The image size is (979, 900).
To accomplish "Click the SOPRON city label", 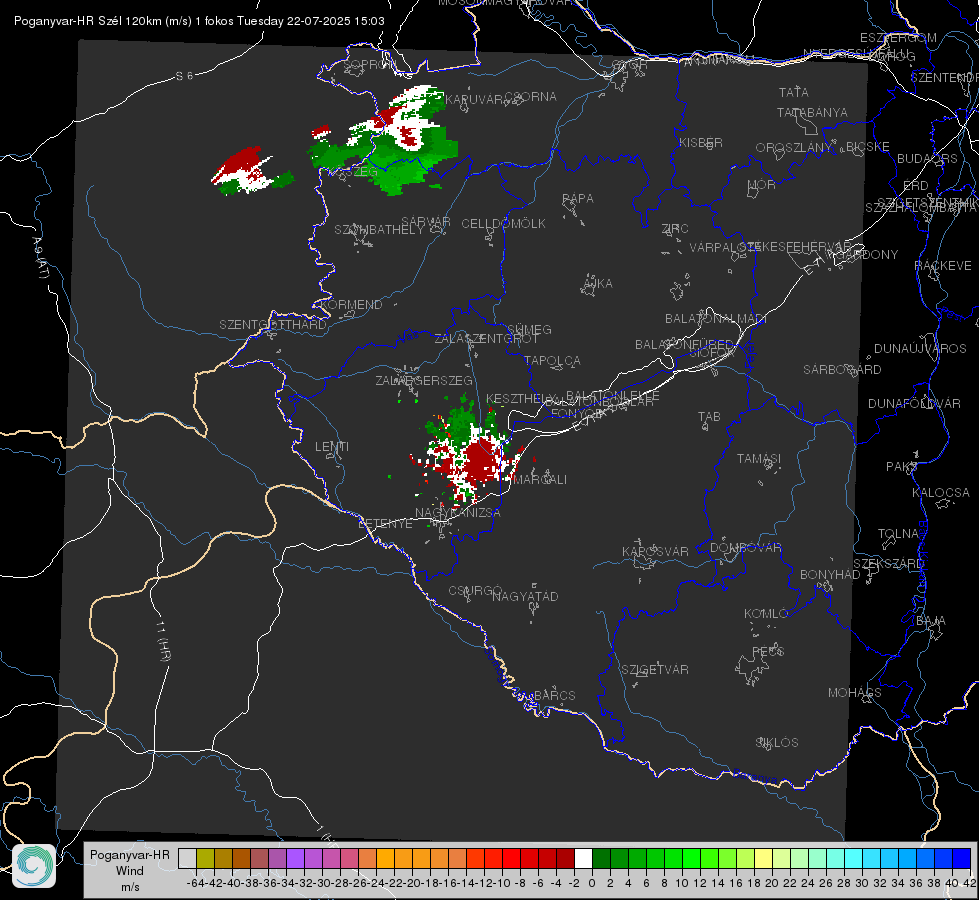I will click(369, 64).
